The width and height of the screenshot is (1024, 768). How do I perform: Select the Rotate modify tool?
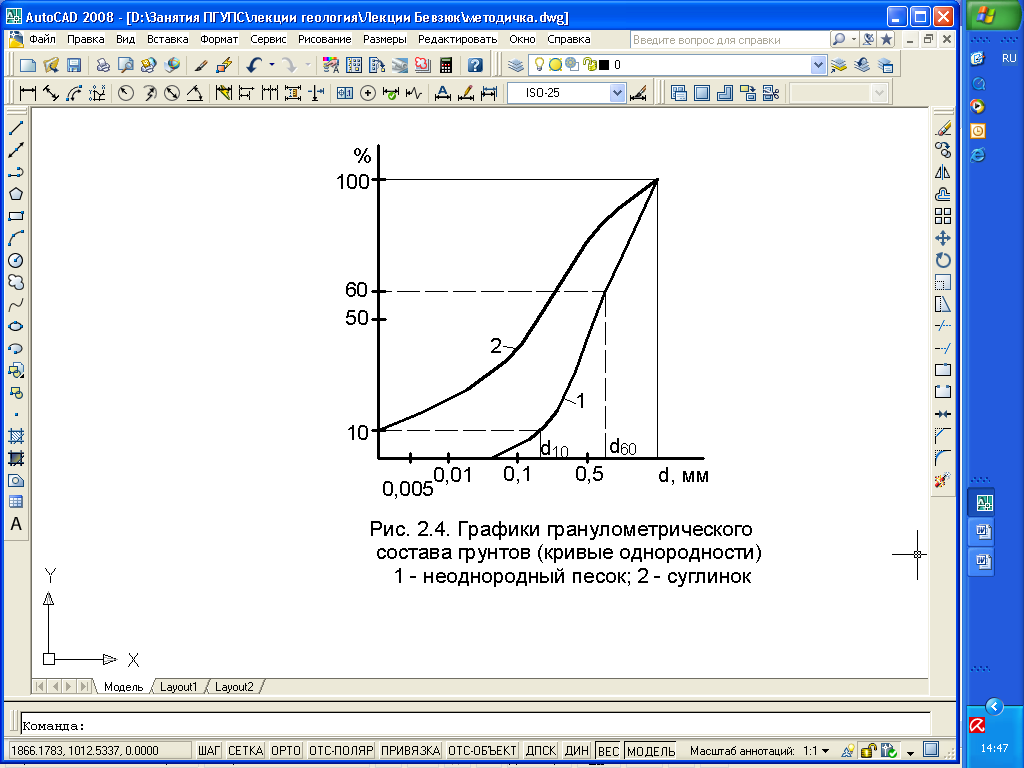click(x=942, y=261)
